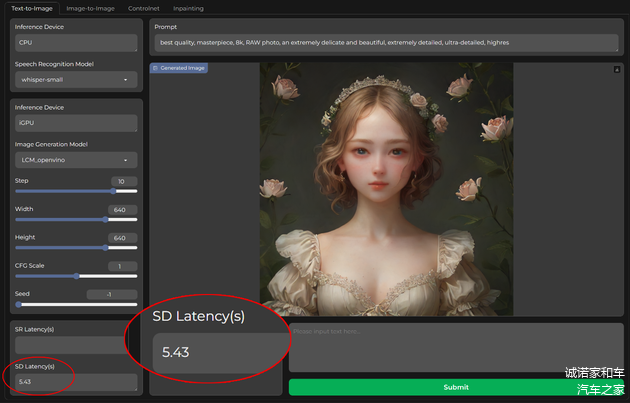The width and height of the screenshot is (630, 403).
Task: Open the Speech Recognition Model dropdown
Action: (x=76, y=80)
